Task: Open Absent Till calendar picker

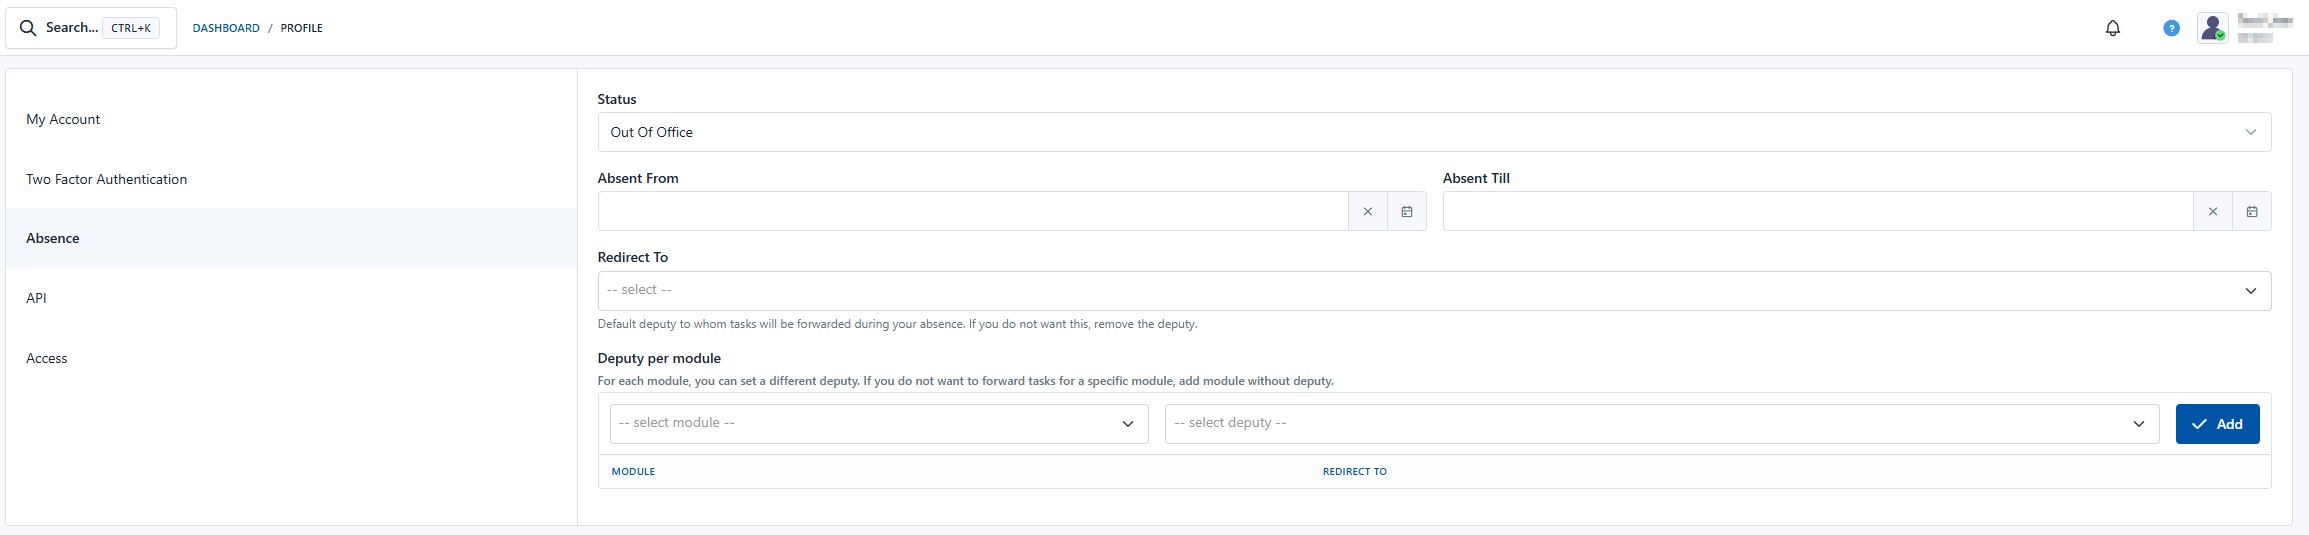Action: pos(2251,211)
